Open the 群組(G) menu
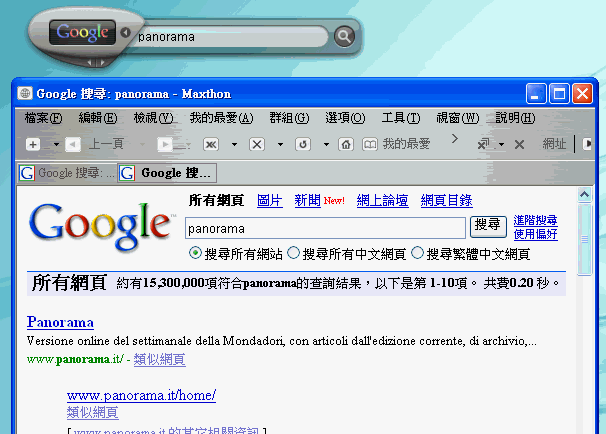Screen dimensions: 606x434 pos(289,117)
